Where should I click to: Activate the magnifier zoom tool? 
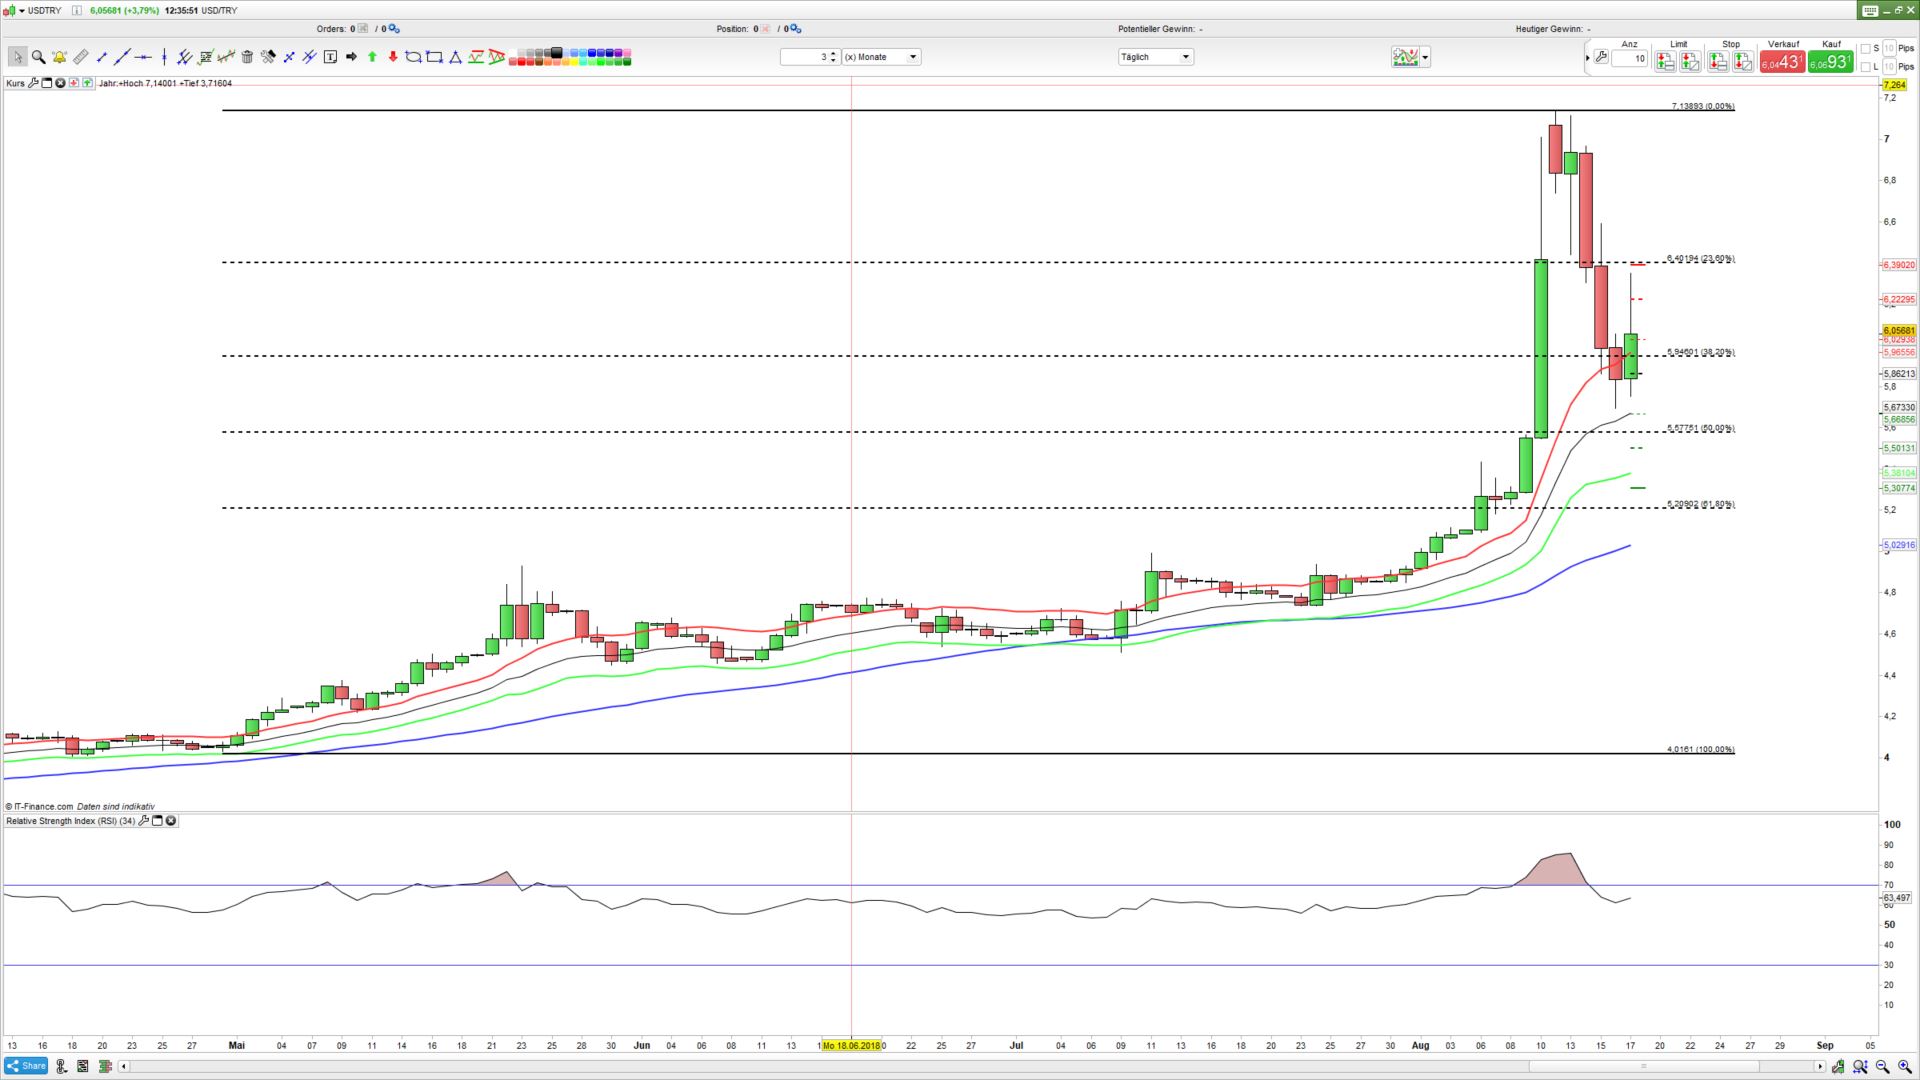(38, 57)
